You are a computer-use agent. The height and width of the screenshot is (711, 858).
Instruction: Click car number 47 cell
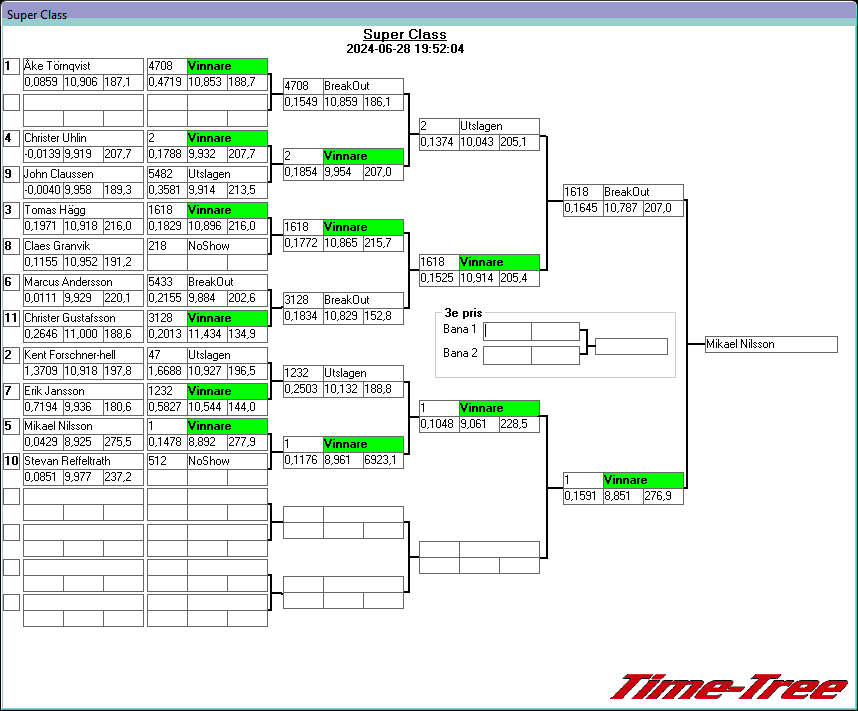(x=167, y=355)
